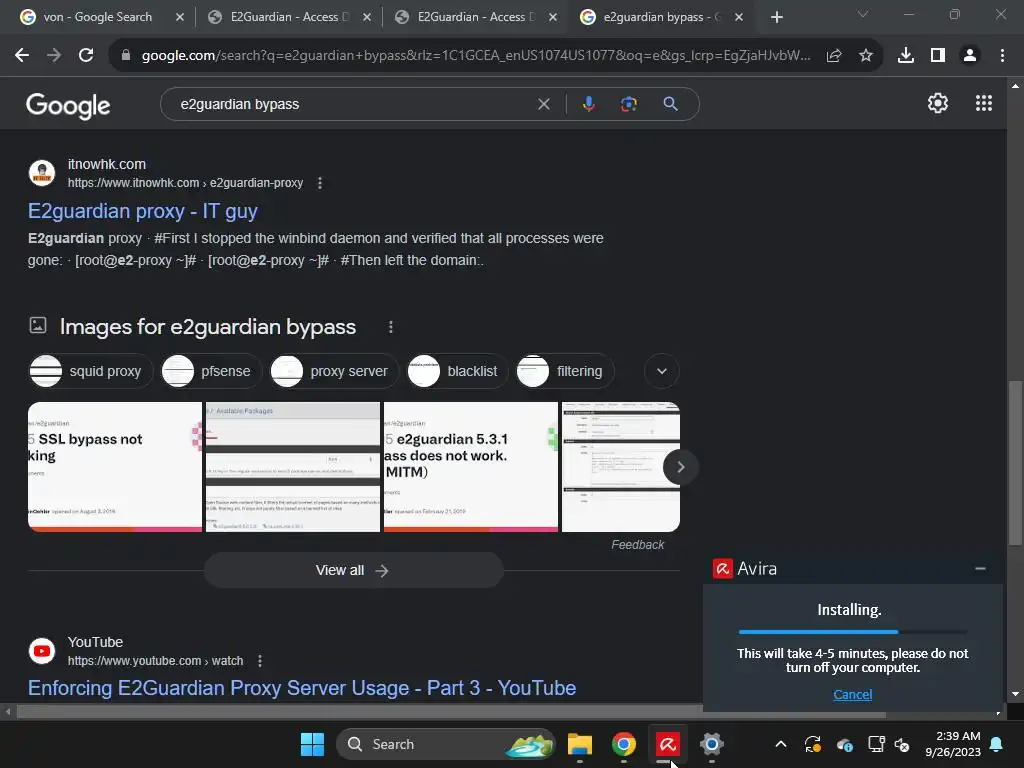Open Enforcing E2Guardian Proxy Server Usage link
The width and height of the screenshot is (1024, 768).
tap(302, 688)
